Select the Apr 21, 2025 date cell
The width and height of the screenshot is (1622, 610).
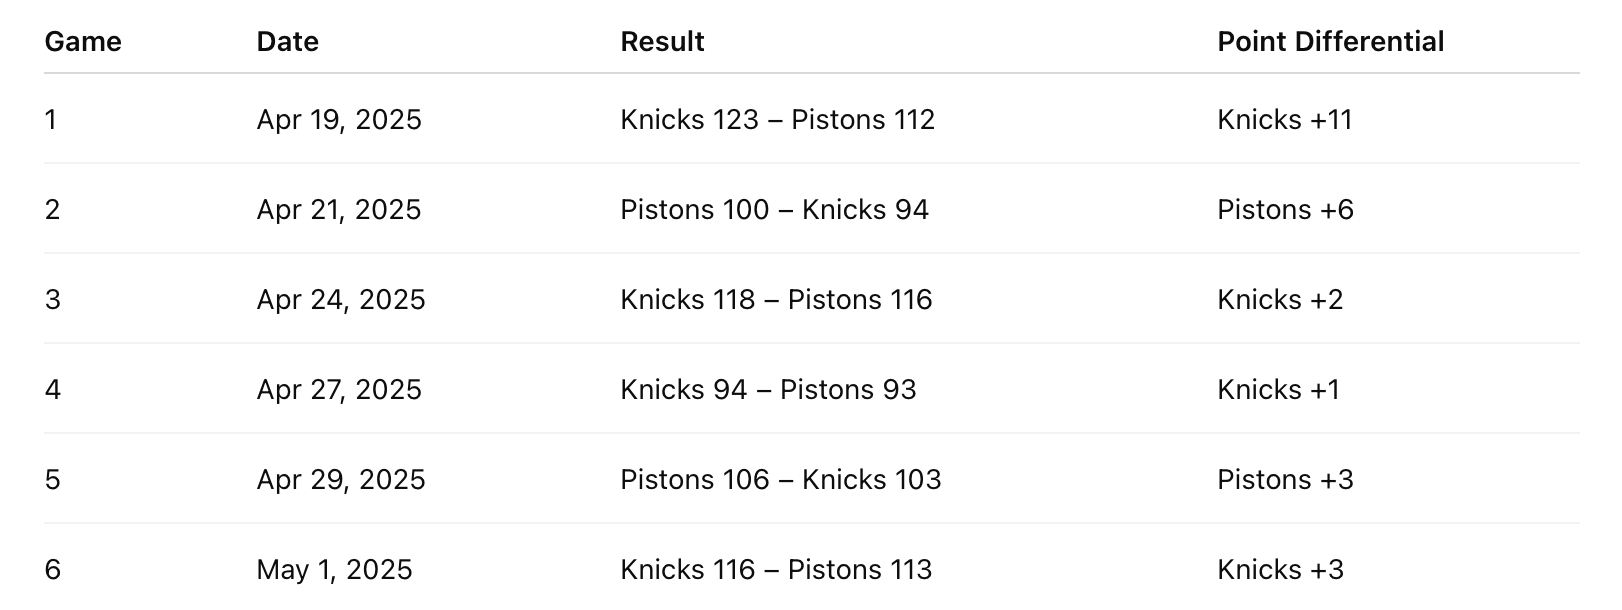(339, 210)
